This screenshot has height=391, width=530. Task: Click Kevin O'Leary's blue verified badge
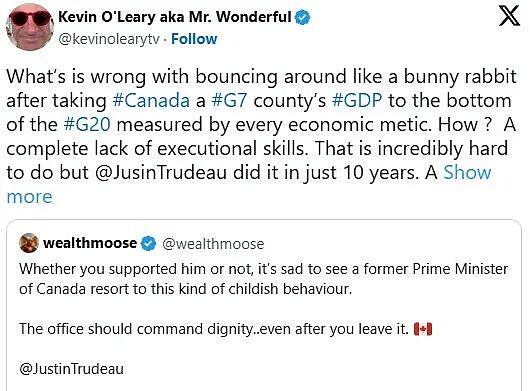303,17
